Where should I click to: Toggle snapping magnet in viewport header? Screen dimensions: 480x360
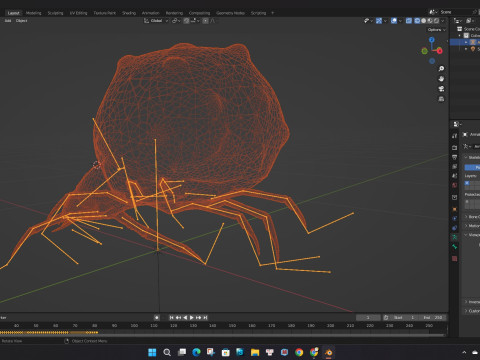(x=186, y=21)
